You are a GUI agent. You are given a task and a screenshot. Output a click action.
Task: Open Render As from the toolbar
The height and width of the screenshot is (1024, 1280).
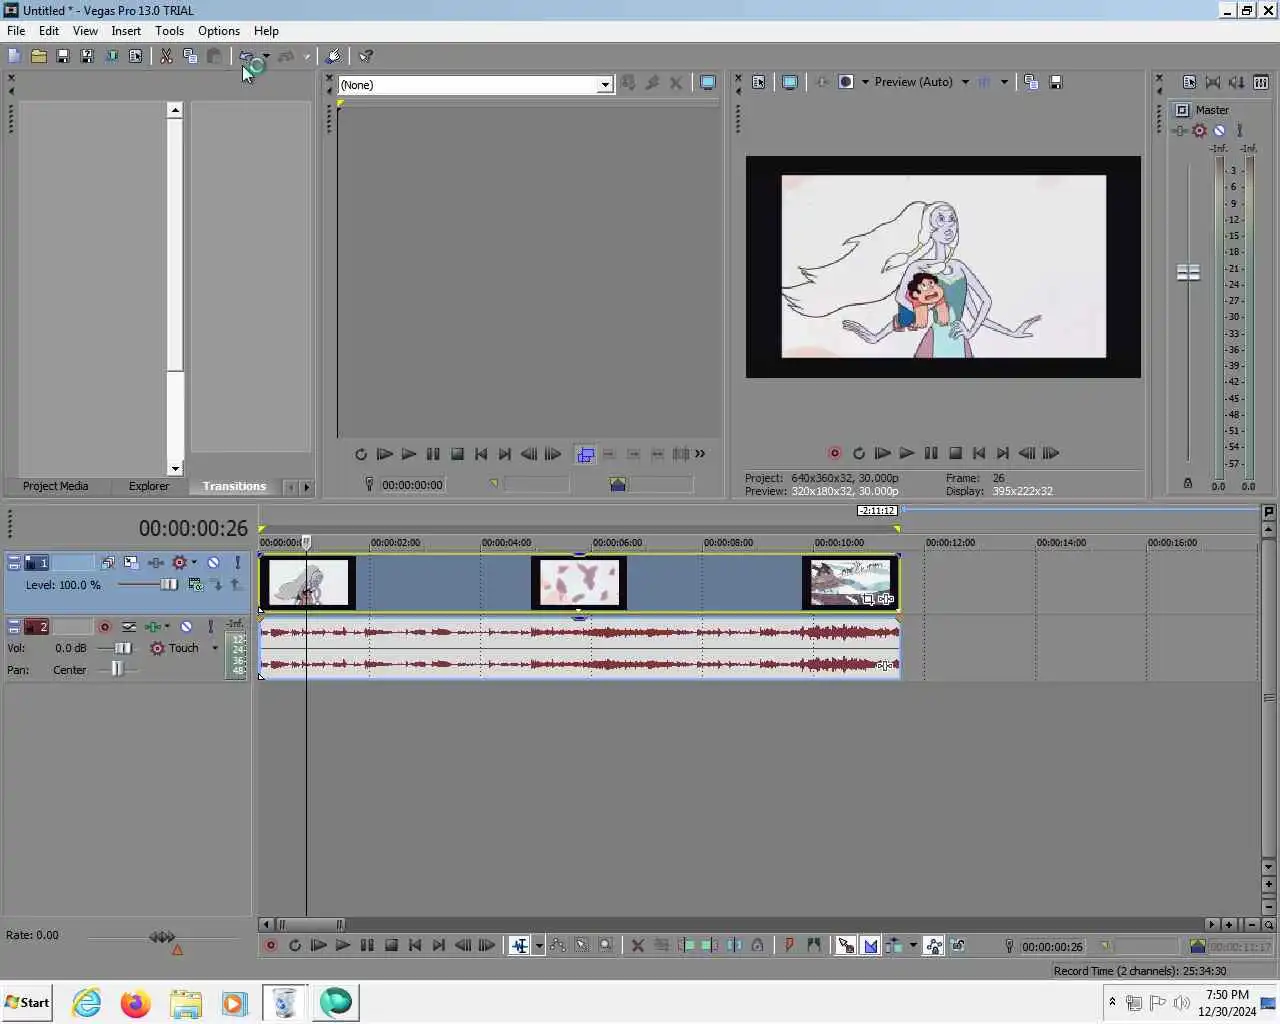111,57
